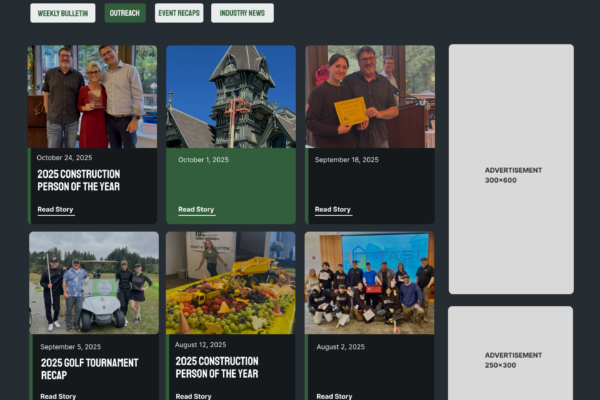Open the October 24 Construction Person headline
Image resolution: width=600 pixels, height=400 pixels.
coord(79,180)
